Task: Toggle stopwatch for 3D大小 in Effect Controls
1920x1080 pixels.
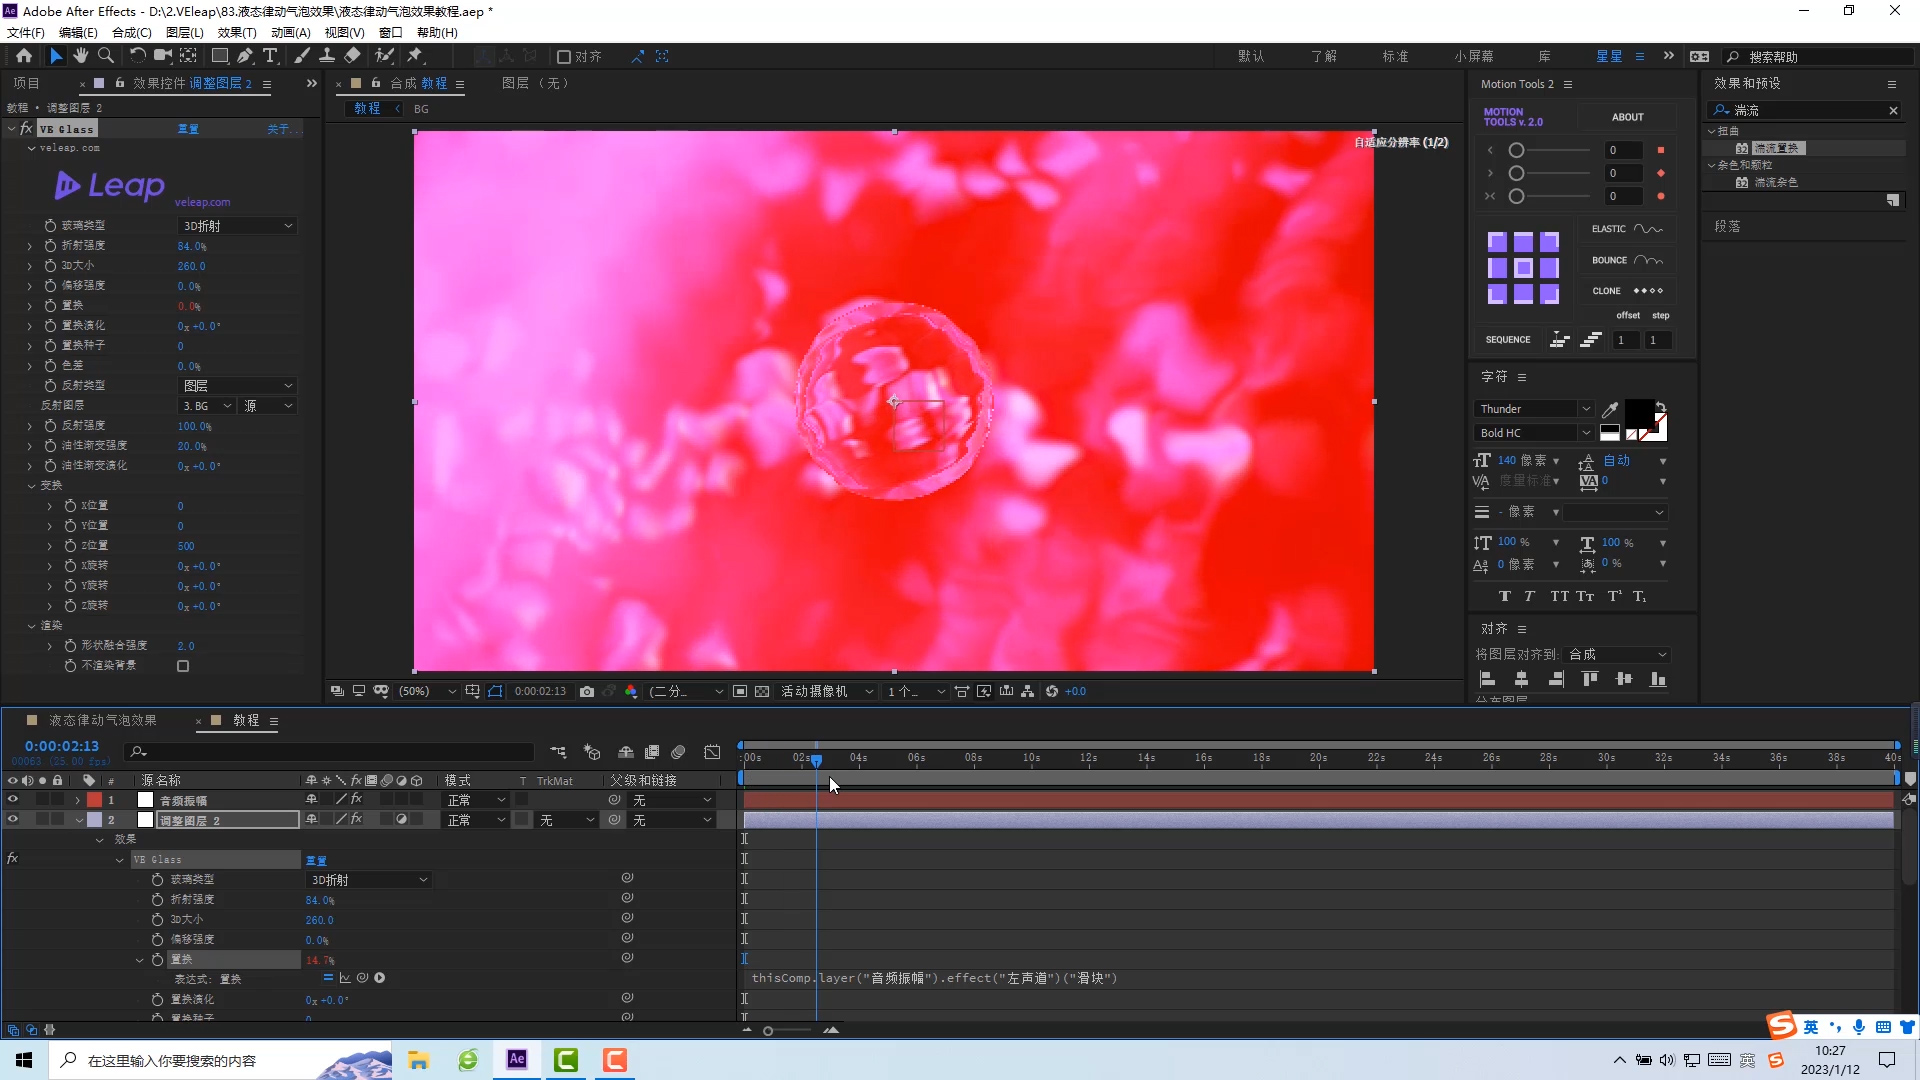Action: (50, 265)
